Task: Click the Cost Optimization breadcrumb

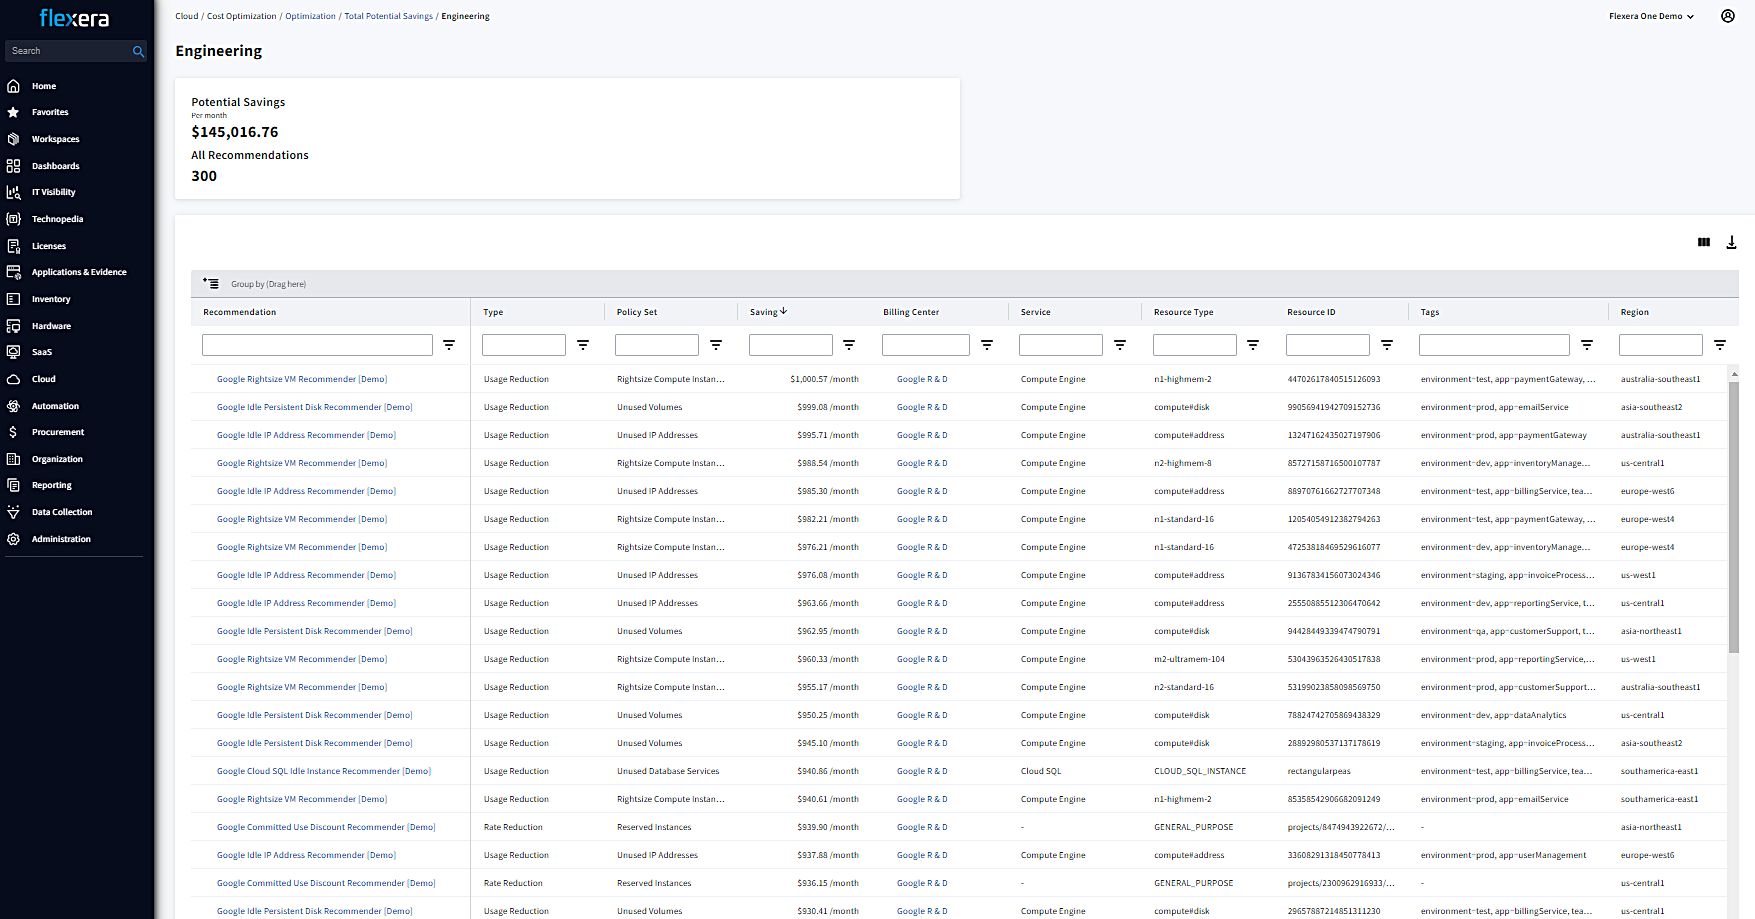Action: 241,16
